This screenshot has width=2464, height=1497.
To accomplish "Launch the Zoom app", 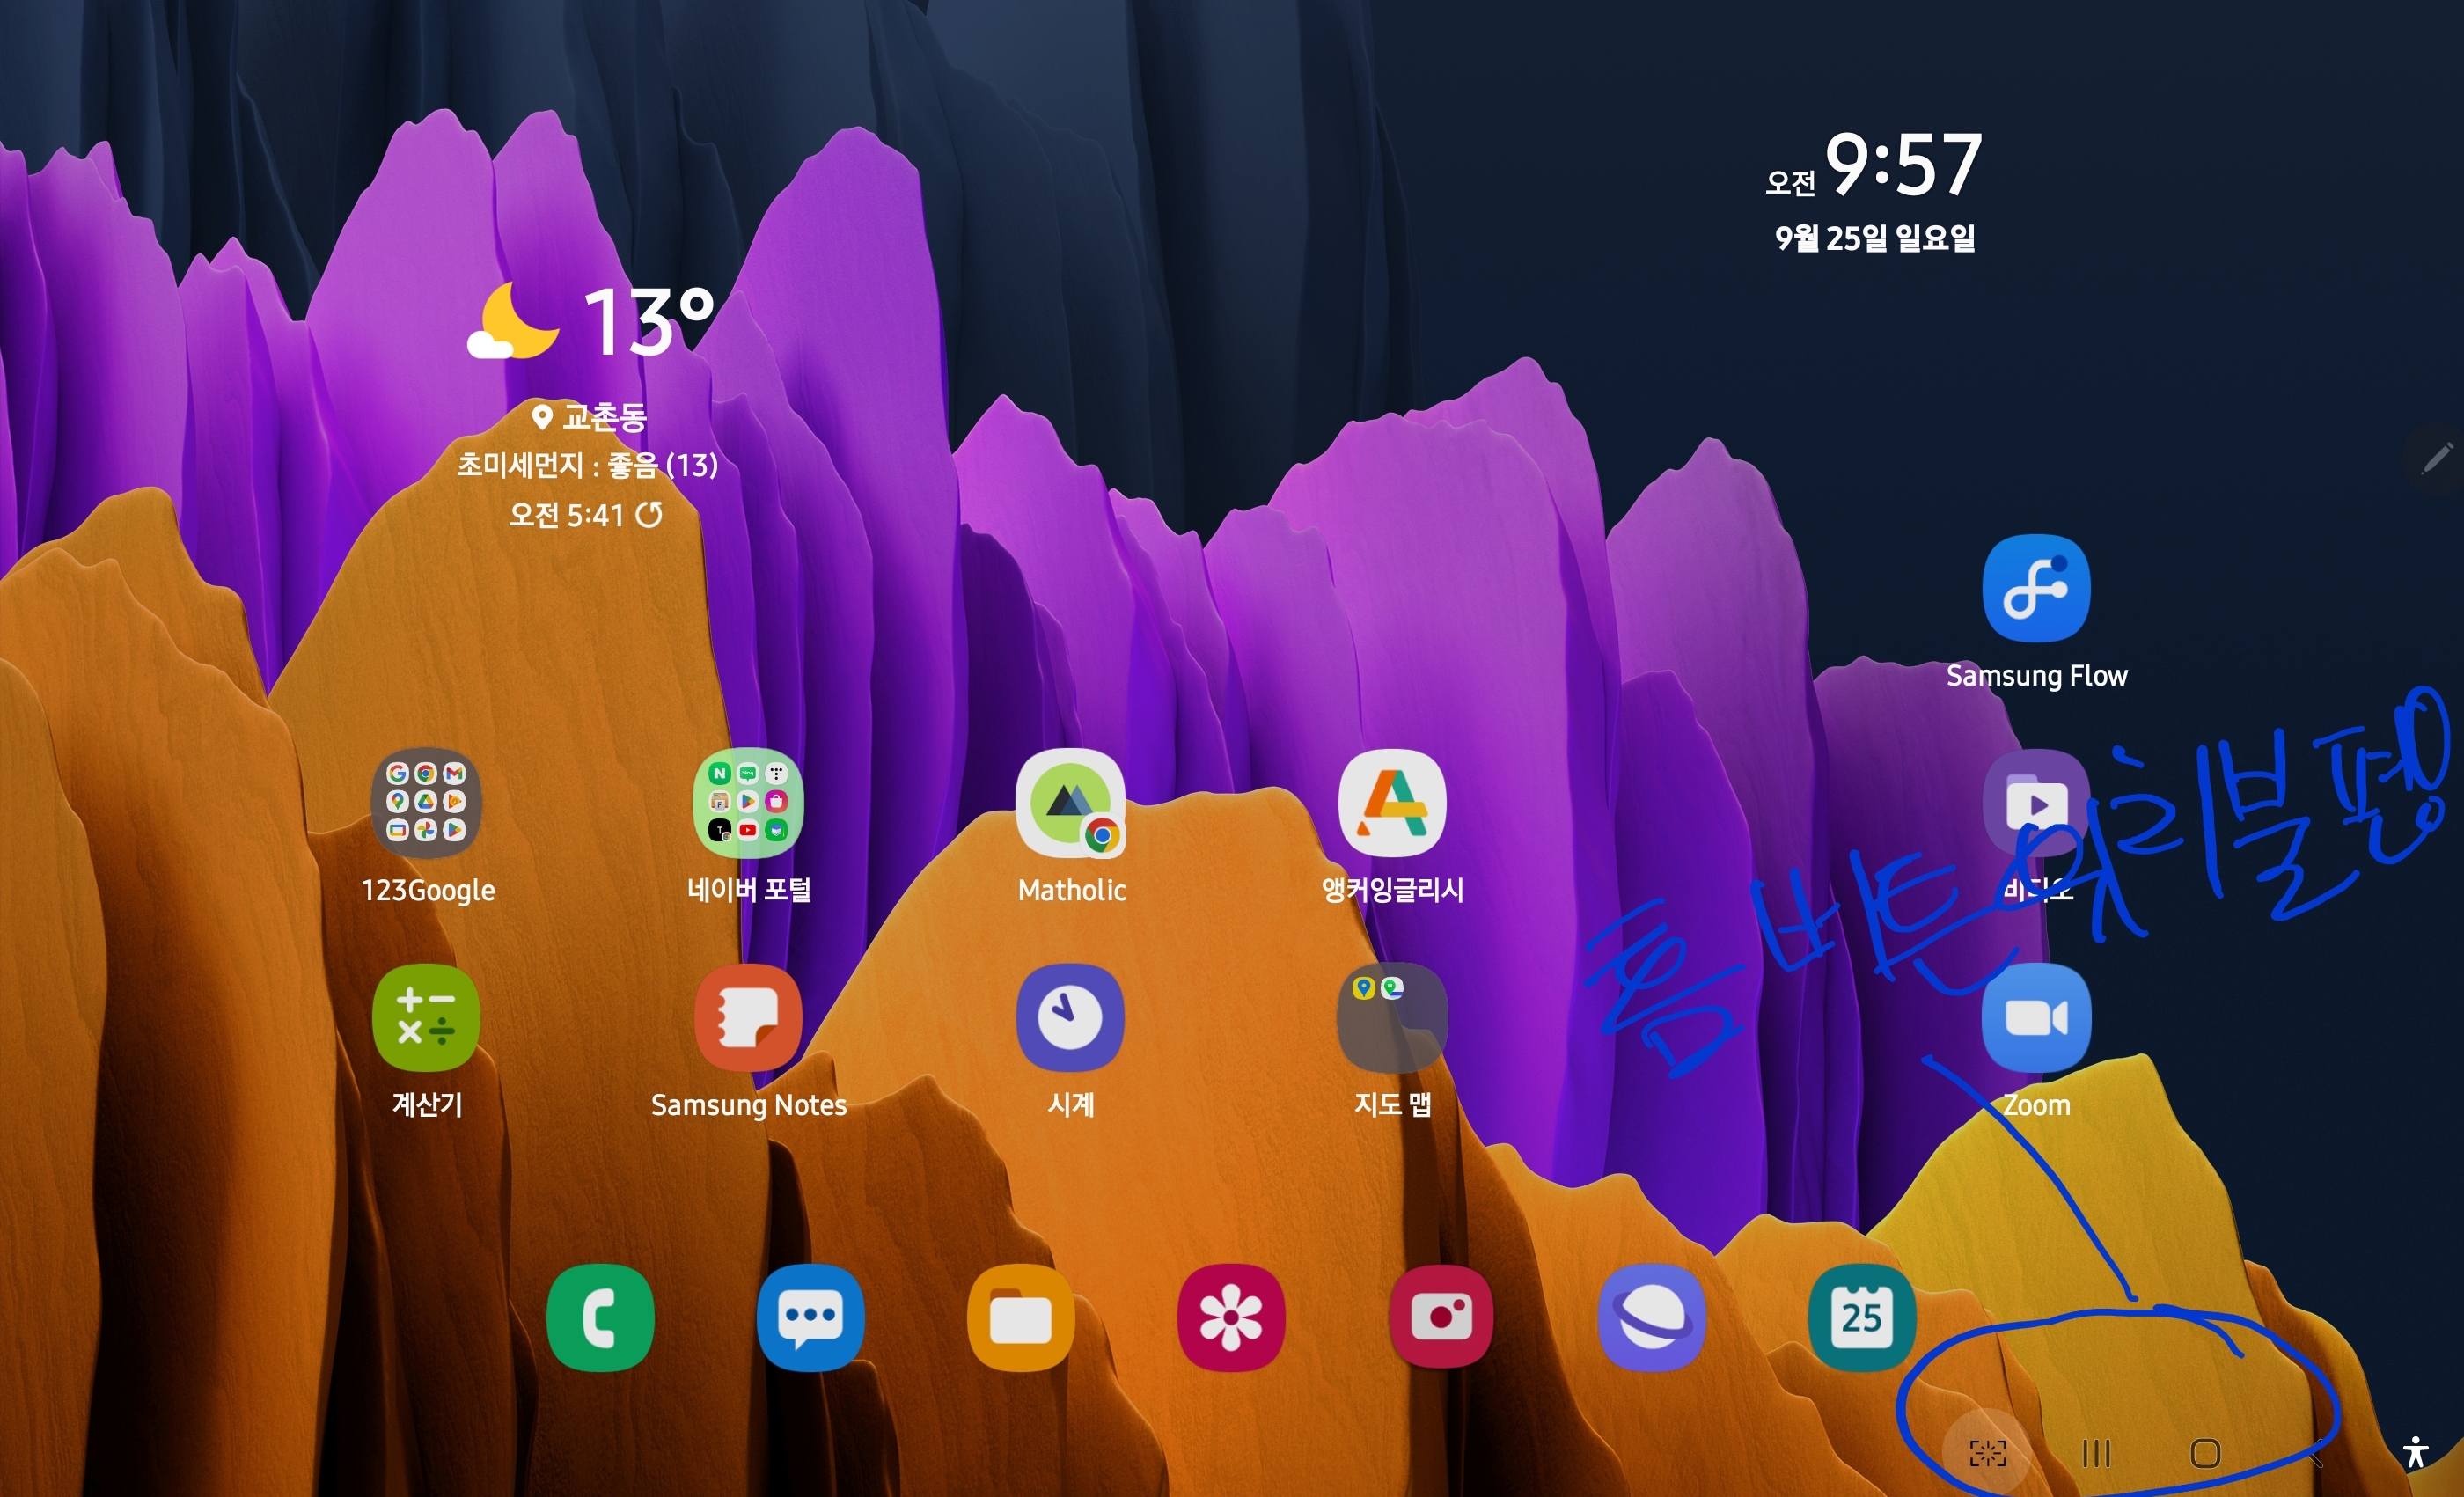I will (2036, 1018).
